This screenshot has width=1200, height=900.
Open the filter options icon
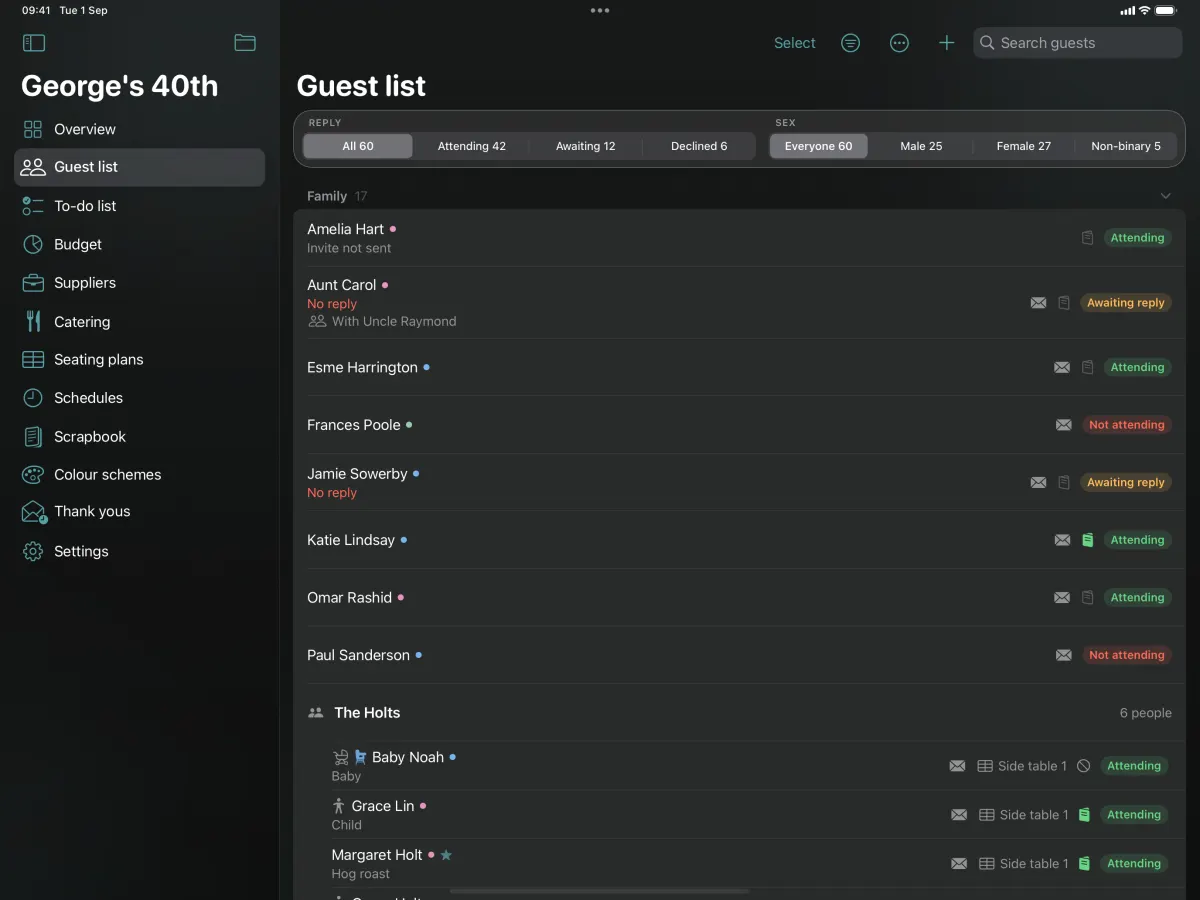click(x=850, y=43)
